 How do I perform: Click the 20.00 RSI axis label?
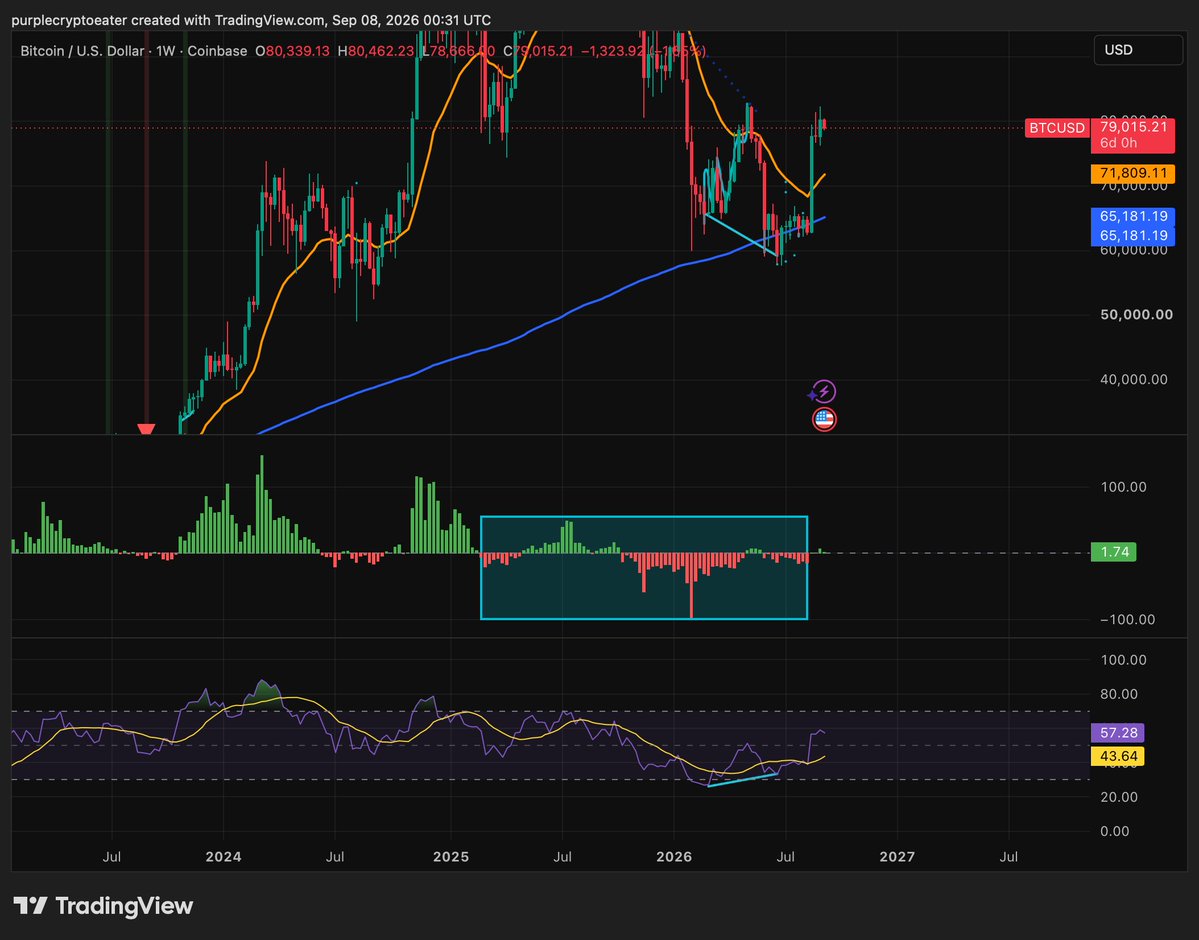point(1119,797)
